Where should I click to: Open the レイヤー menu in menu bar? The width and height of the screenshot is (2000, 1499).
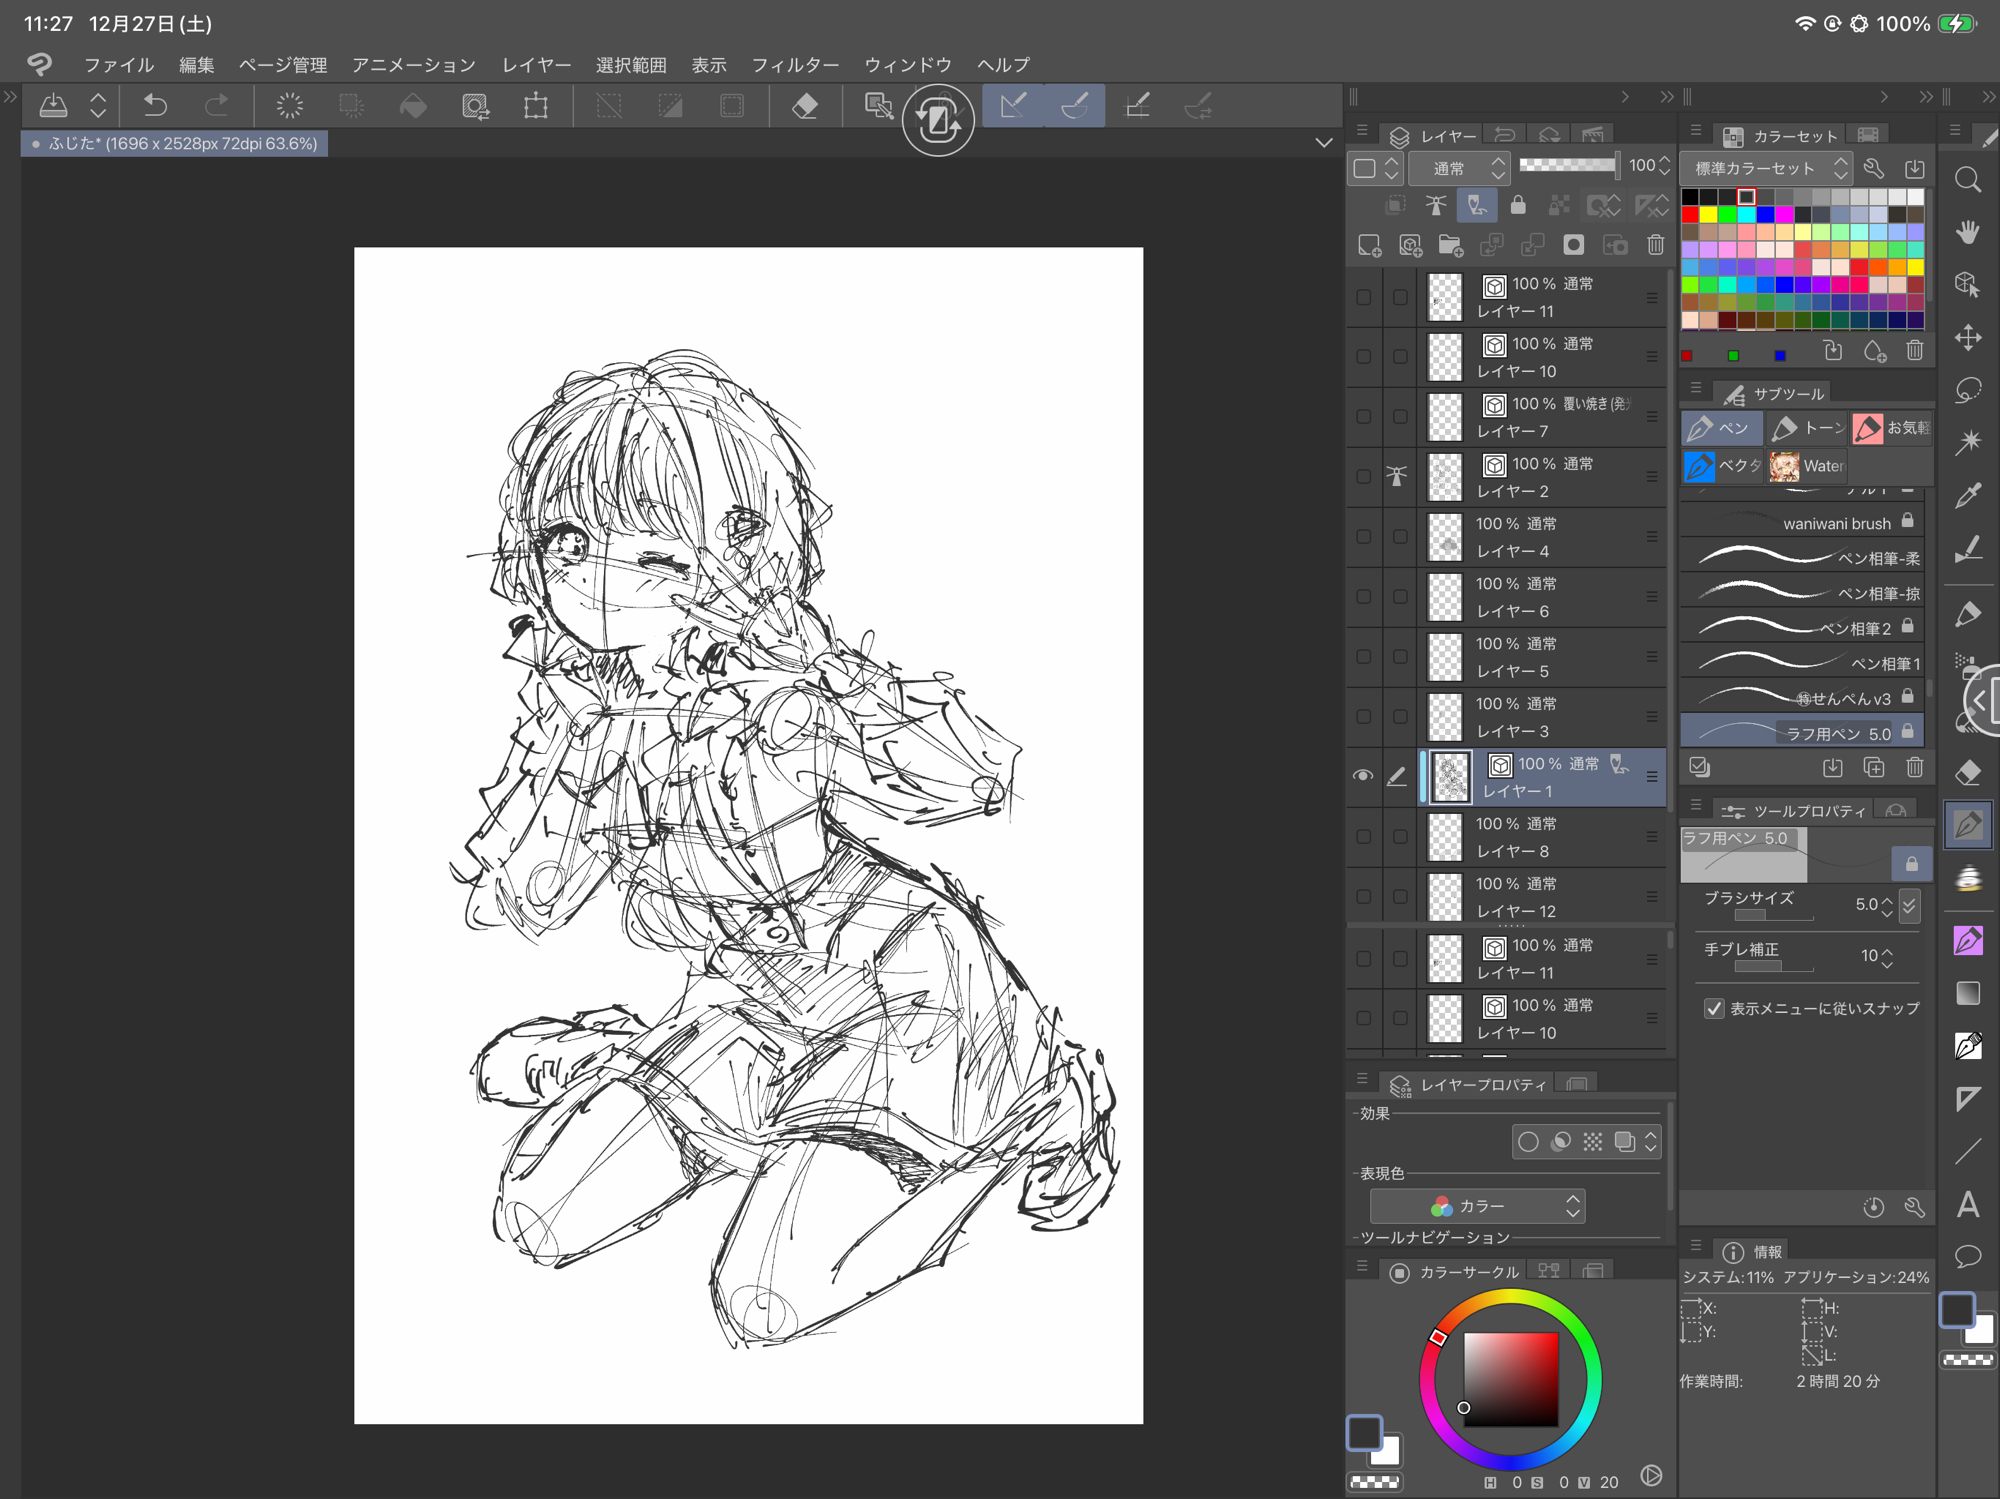(536, 65)
